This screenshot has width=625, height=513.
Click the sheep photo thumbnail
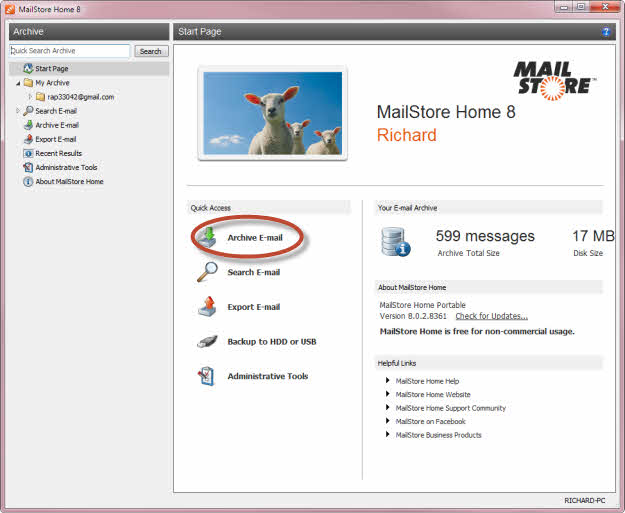click(273, 113)
